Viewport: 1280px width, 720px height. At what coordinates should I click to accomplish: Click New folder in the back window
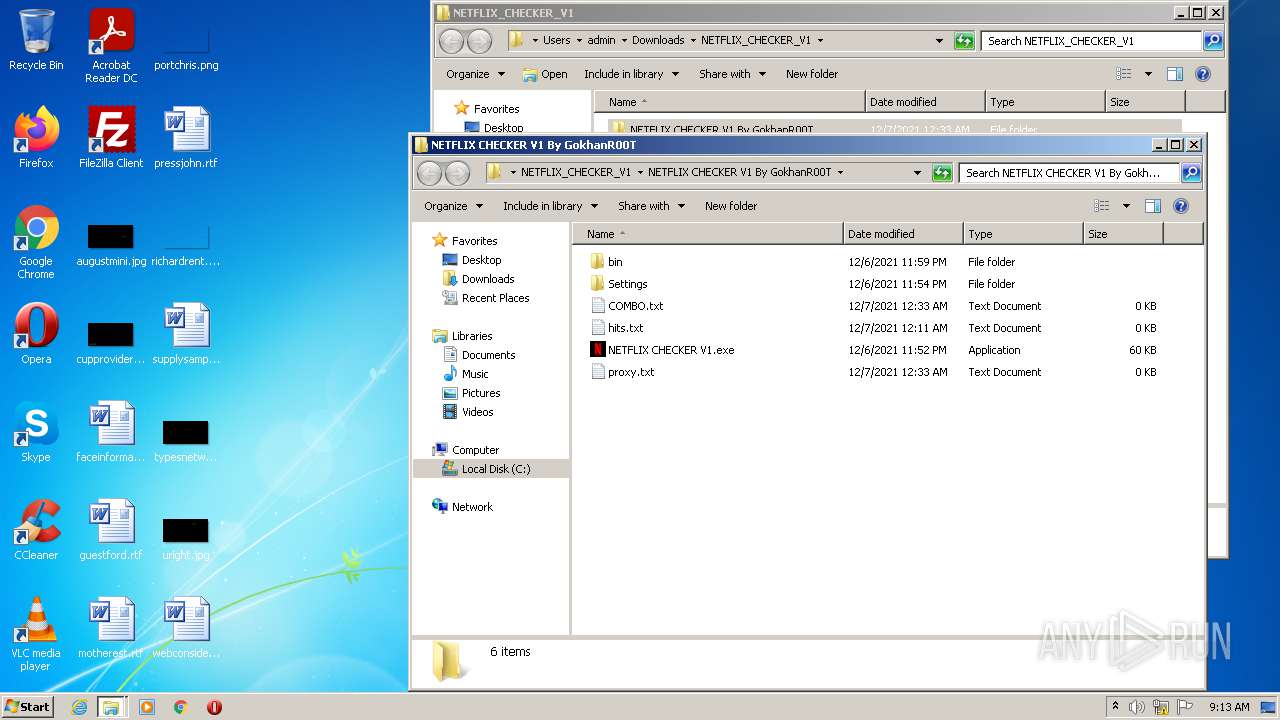pos(812,74)
